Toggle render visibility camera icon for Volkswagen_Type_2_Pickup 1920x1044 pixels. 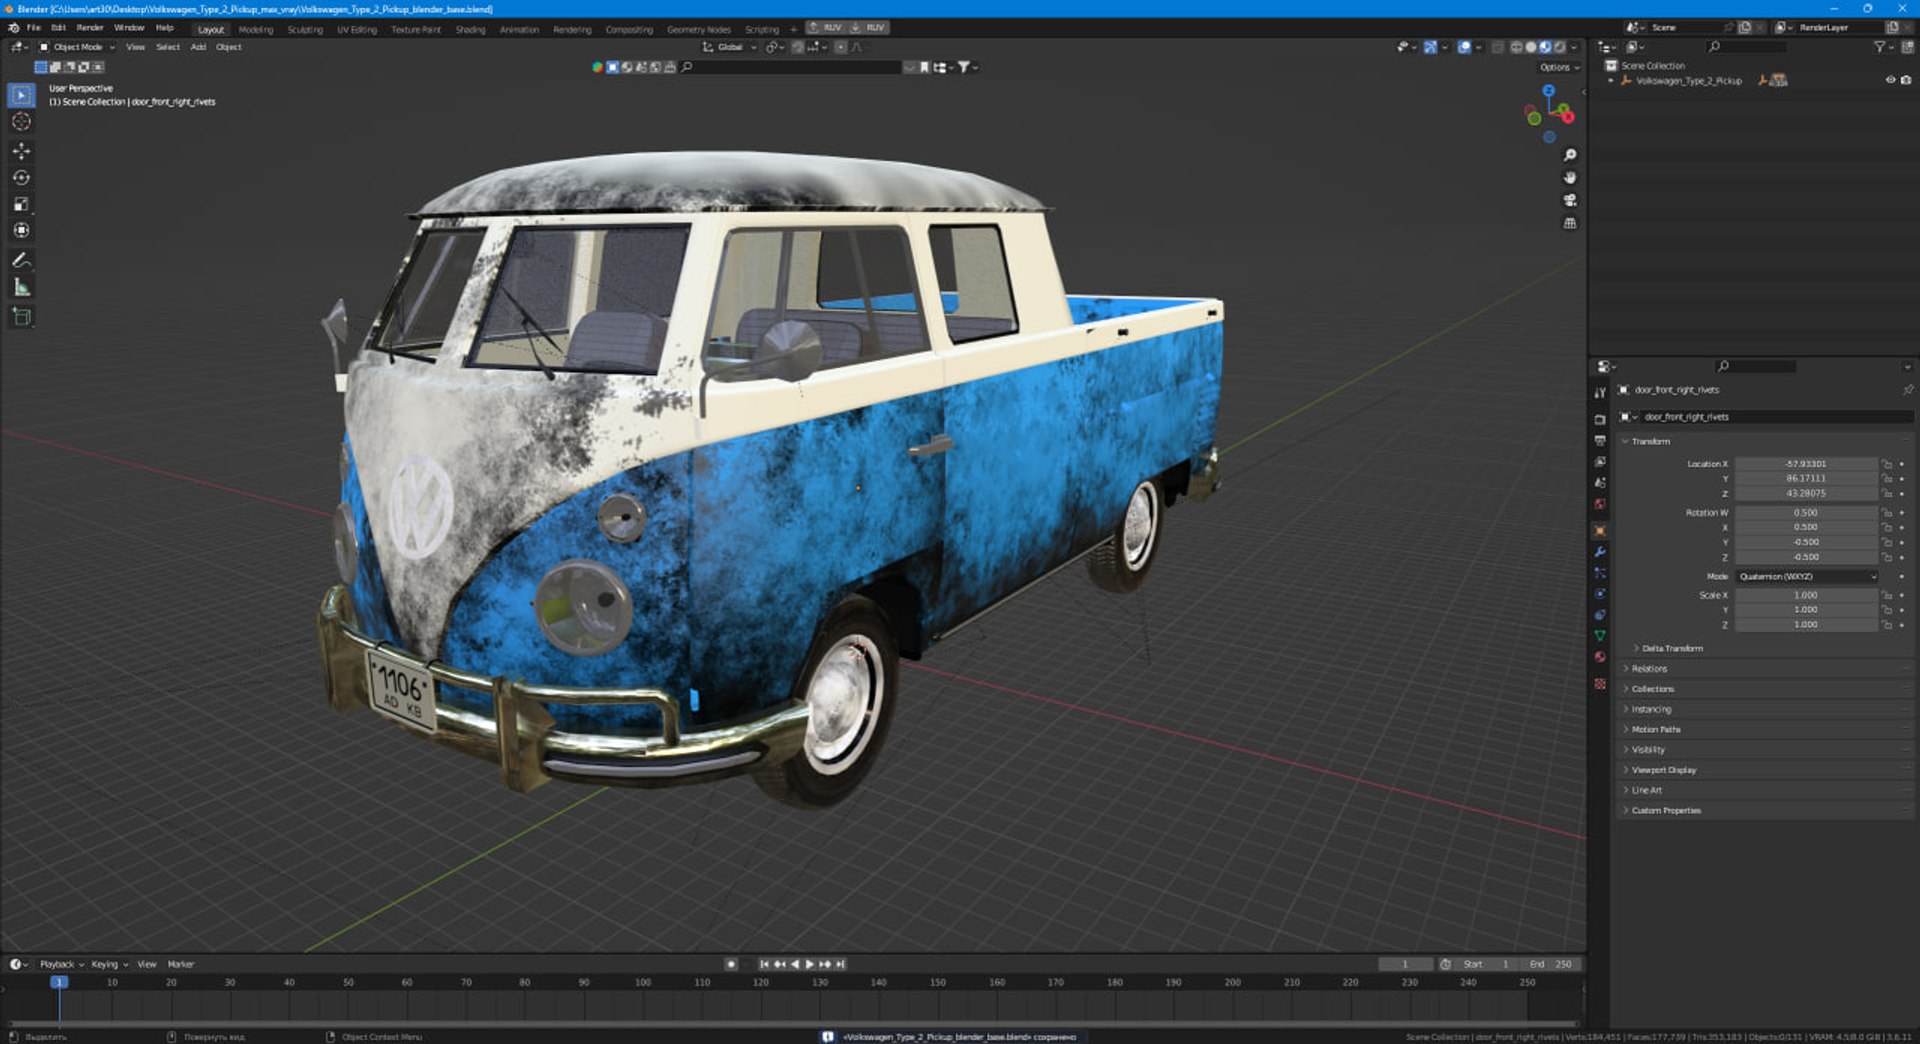coord(1906,80)
